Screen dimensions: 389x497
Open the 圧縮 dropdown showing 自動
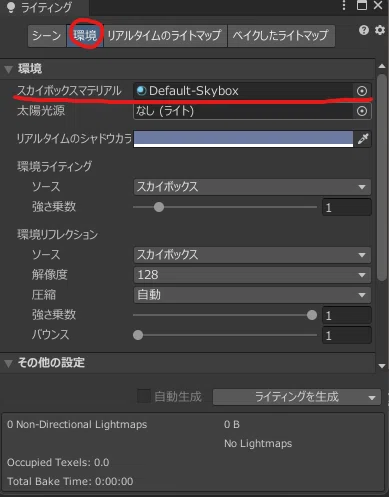[252, 295]
